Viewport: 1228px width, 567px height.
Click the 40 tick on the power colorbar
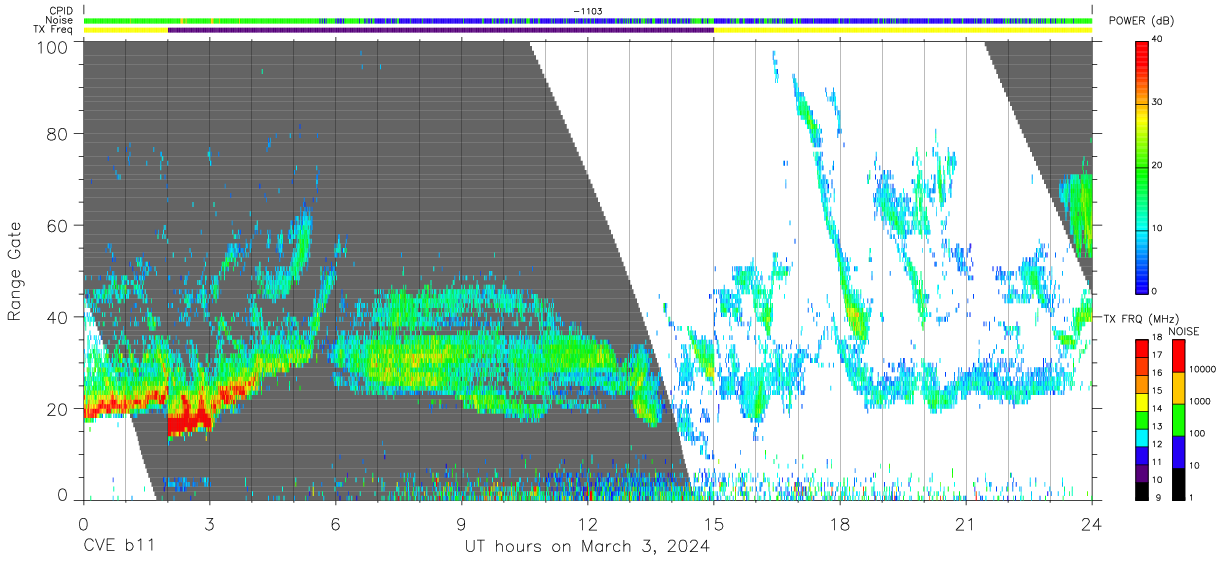pyautogui.click(x=1157, y=39)
